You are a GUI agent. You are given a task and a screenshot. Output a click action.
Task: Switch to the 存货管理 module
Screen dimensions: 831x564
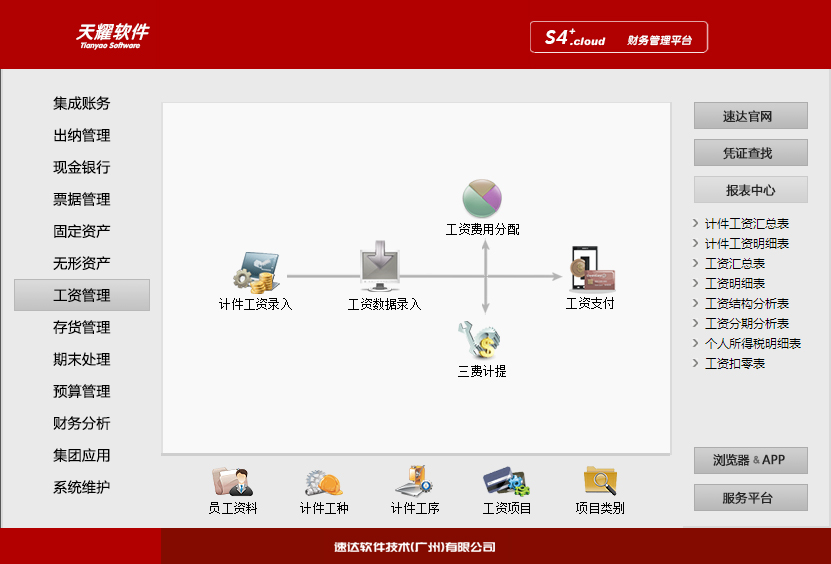(x=82, y=327)
